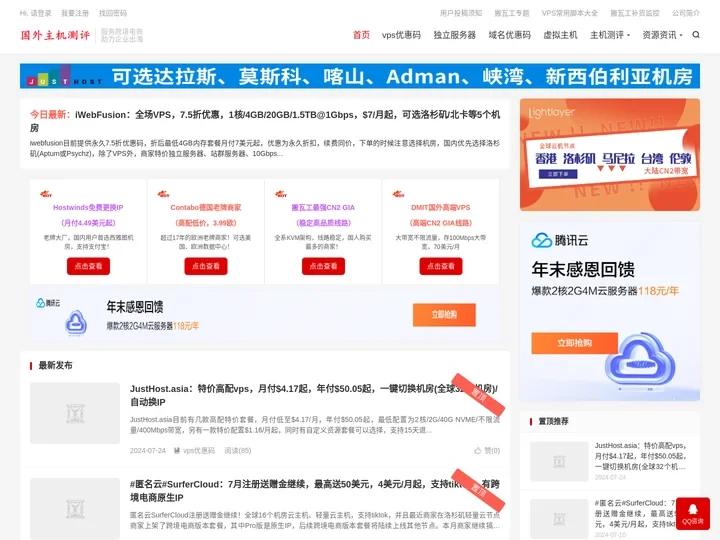Click 立即抢购 in the sidebar 腾讯云 ad
The height and width of the screenshot is (540, 720).
click(x=574, y=343)
